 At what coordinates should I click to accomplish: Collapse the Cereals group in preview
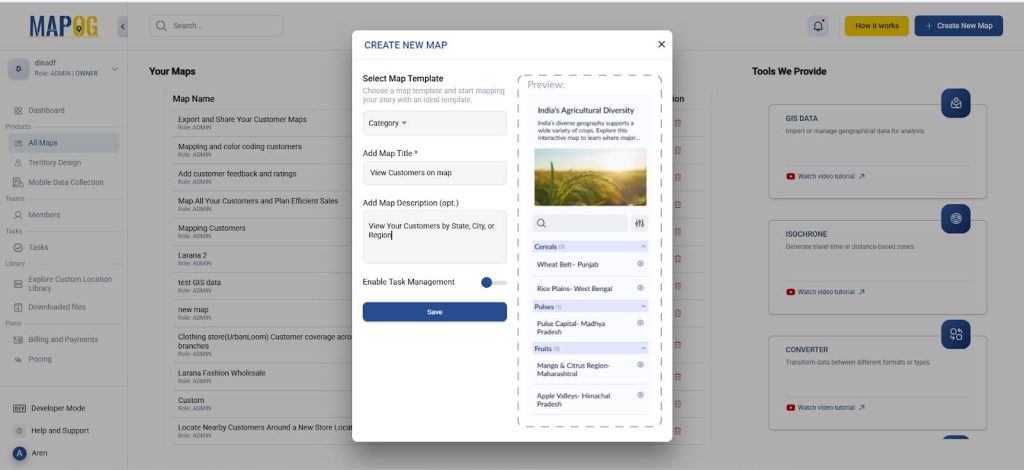click(x=643, y=246)
